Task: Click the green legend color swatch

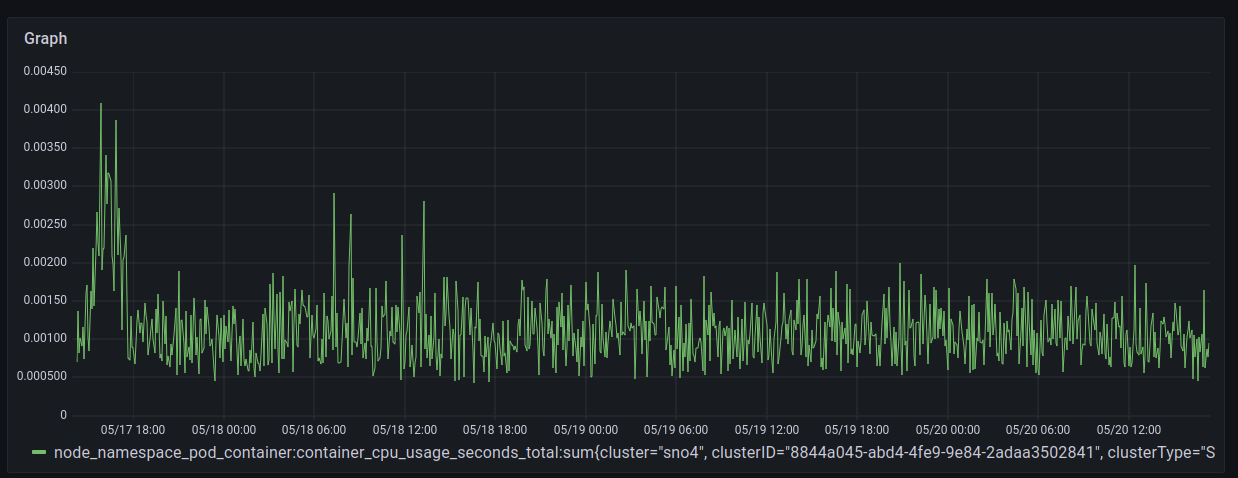Action: coord(39,453)
